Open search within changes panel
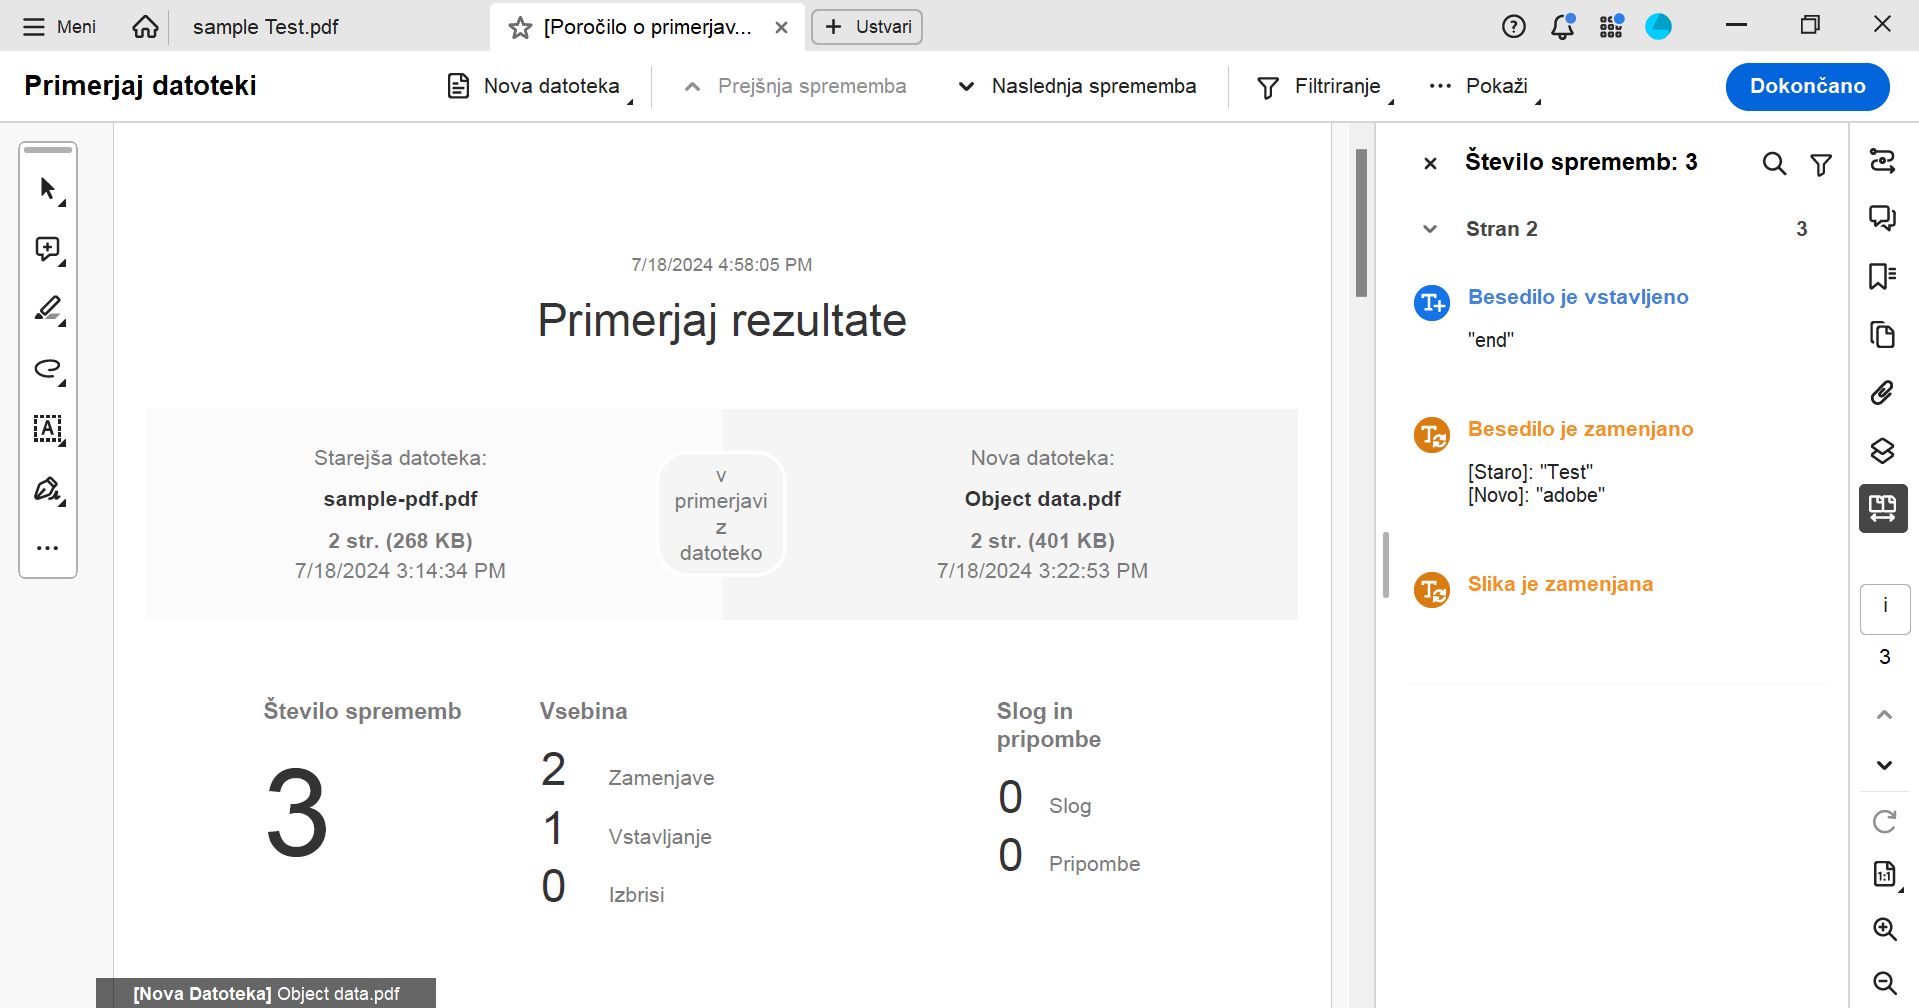The image size is (1919, 1008). point(1775,163)
